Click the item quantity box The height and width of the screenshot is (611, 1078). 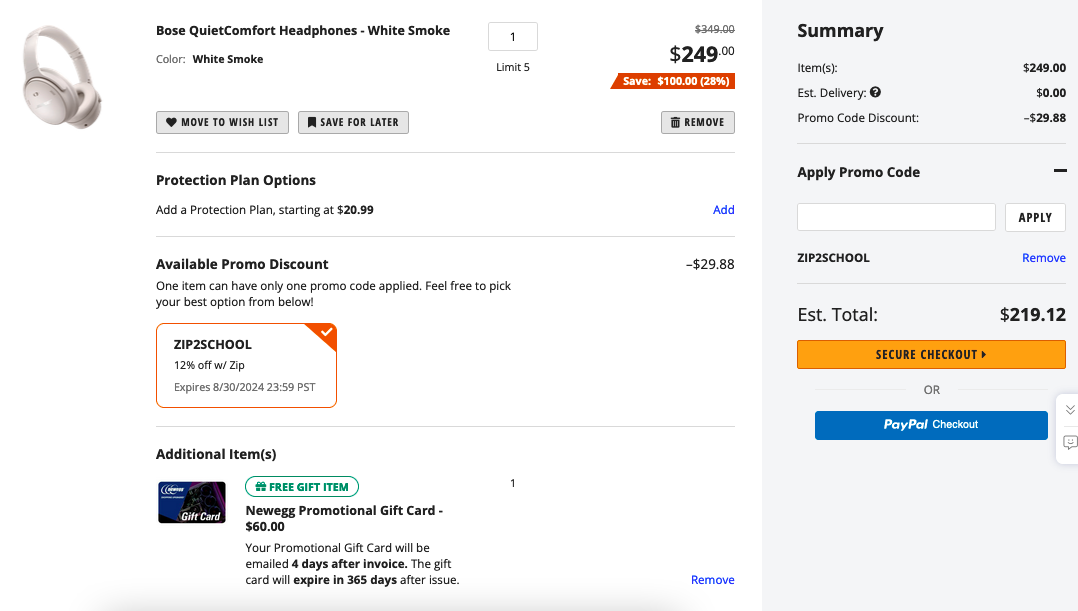pos(513,37)
